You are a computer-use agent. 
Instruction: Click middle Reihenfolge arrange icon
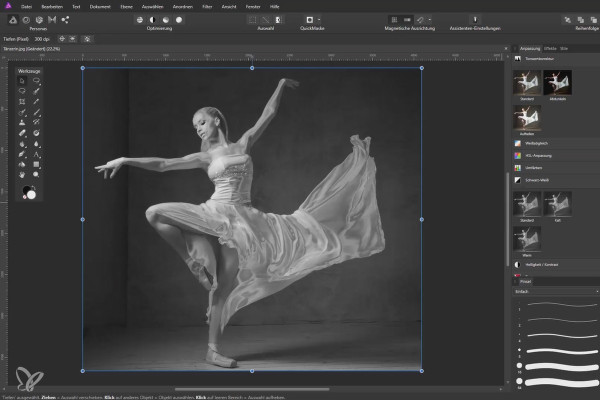pos(580,20)
